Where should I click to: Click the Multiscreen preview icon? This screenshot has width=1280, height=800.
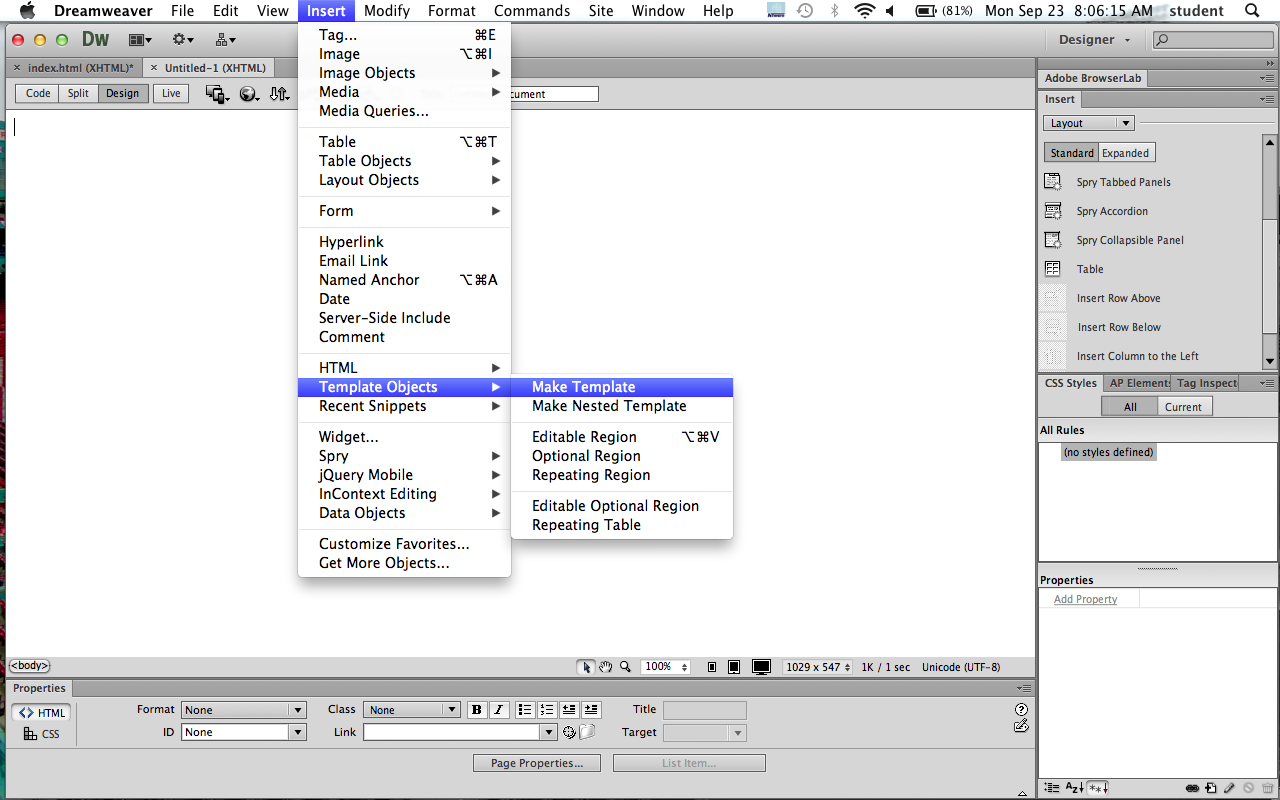tap(217, 94)
